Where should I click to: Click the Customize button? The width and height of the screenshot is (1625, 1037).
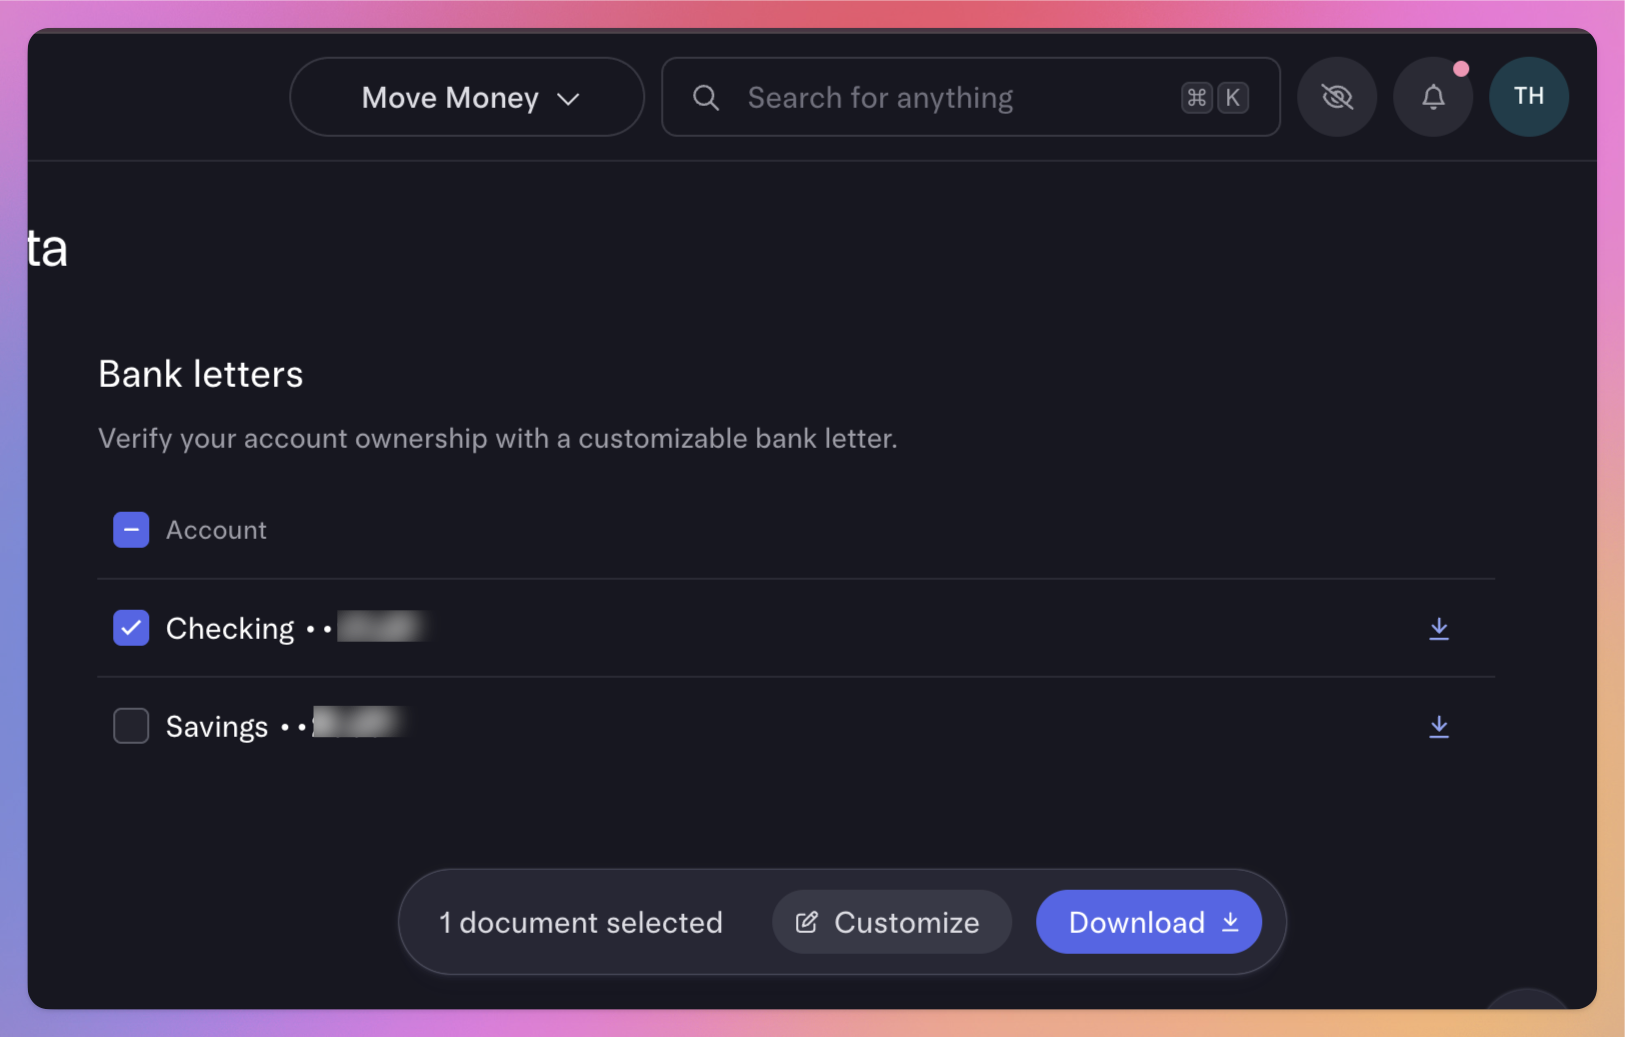click(x=891, y=922)
